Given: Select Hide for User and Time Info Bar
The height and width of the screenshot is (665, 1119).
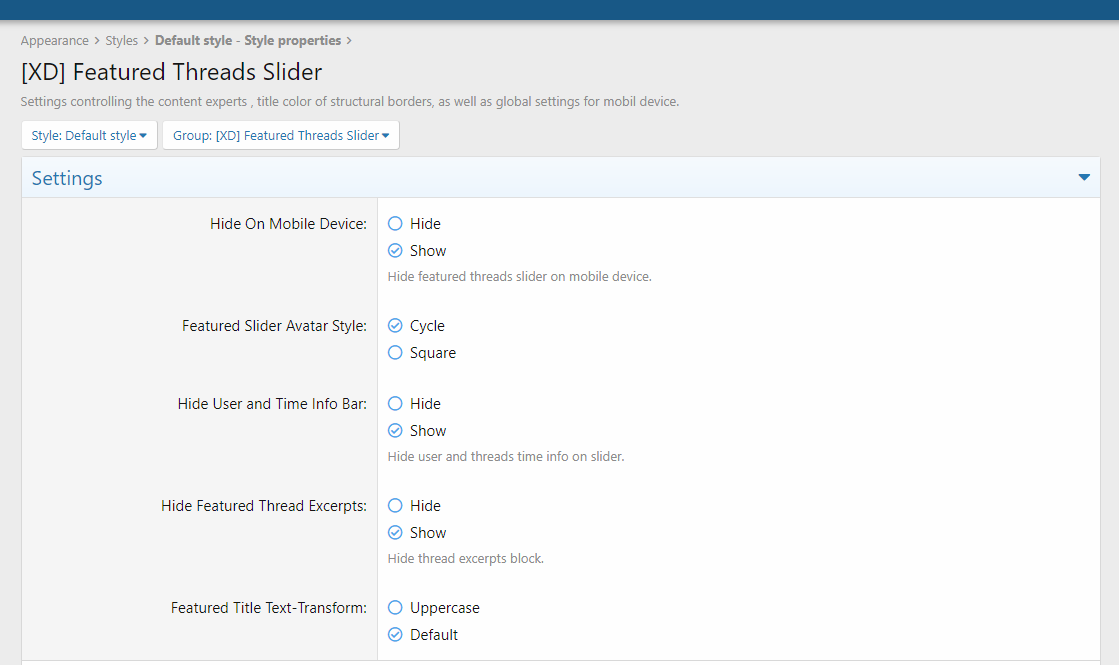Looking at the screenshot, I should point(395,404).
